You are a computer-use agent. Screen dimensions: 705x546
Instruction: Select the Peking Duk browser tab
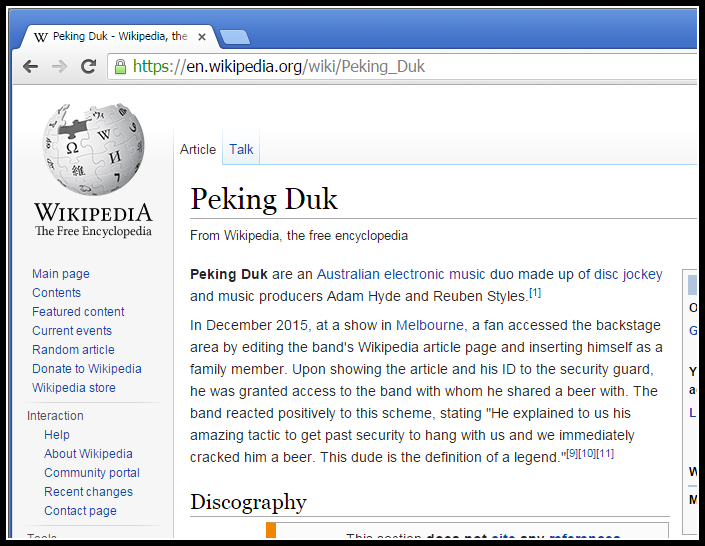click(x=119, y=37)
